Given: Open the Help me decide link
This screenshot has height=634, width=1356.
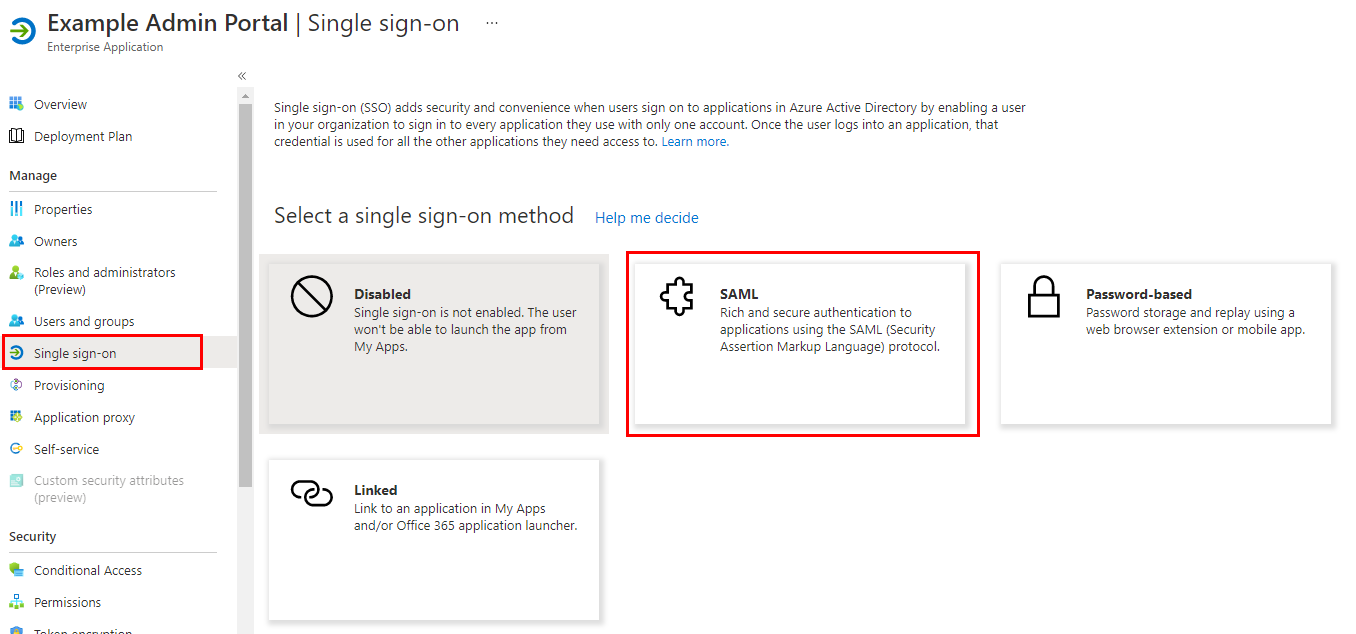Looking at the screenshot, I should (x=647, y=218).
